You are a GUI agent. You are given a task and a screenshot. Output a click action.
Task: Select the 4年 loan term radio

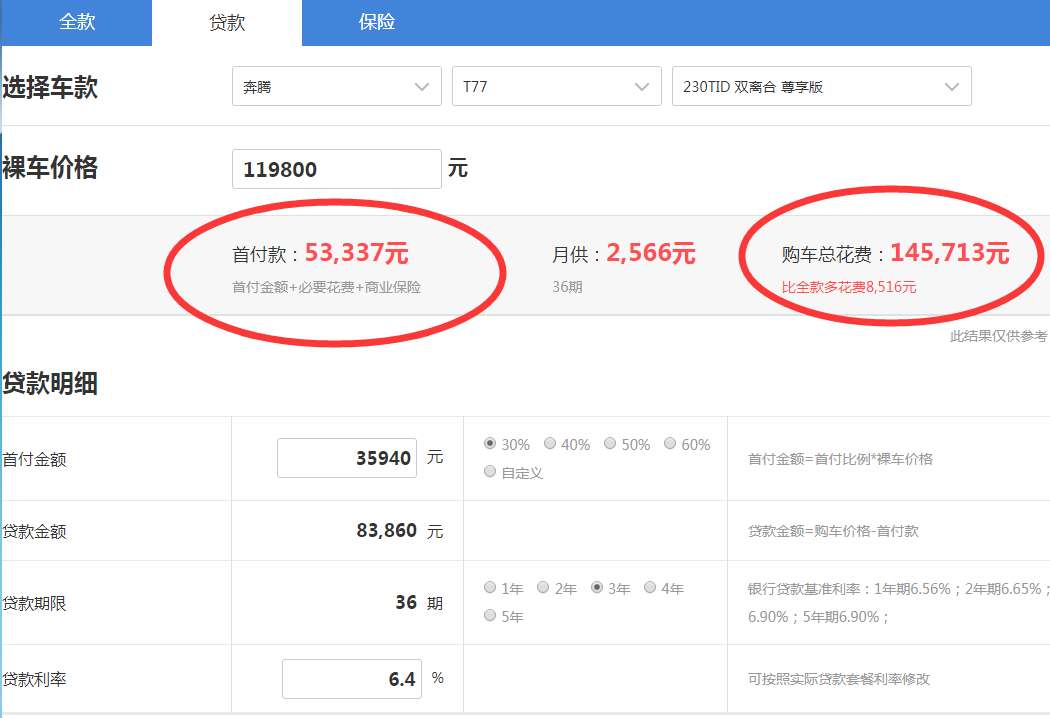click(x=650, y=587)
